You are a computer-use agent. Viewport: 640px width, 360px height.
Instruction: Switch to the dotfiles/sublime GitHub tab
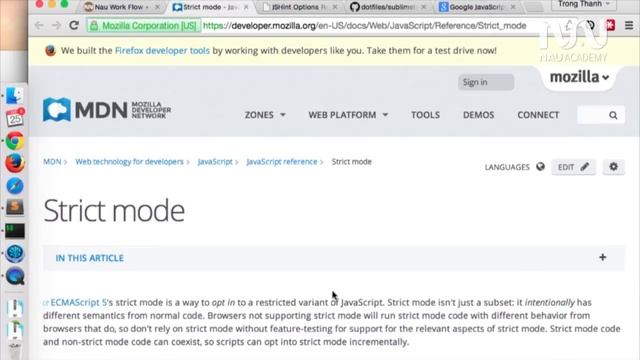tap(388, 7)
